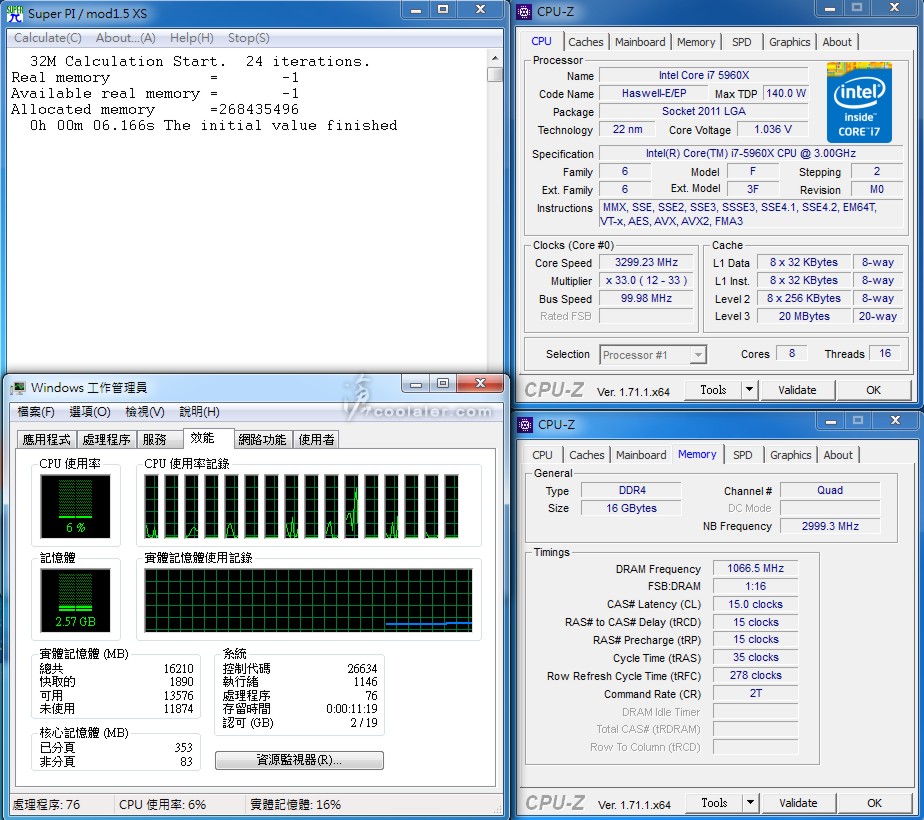Minimize the upper CPU-Z window
924x820 pixels.
pos(830,8)
